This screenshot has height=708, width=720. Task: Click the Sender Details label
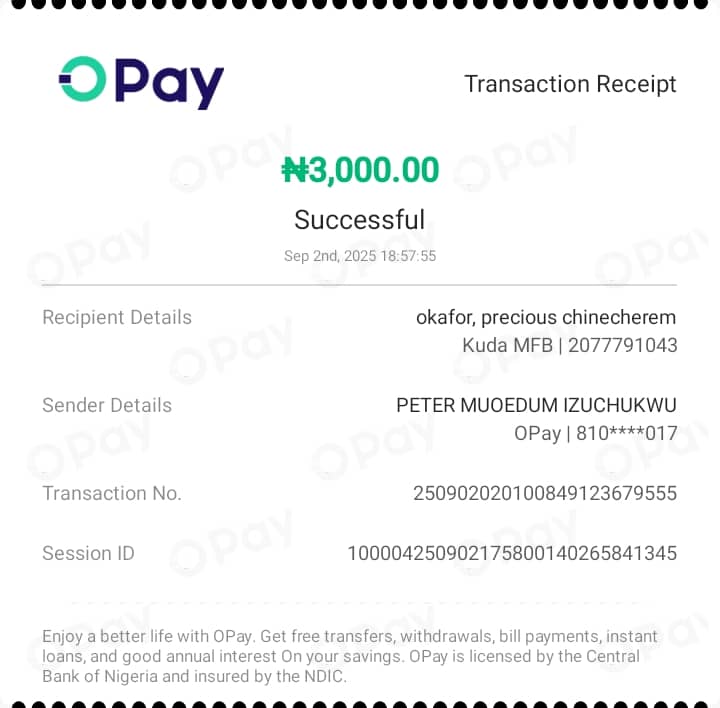[x=107, y=405]
